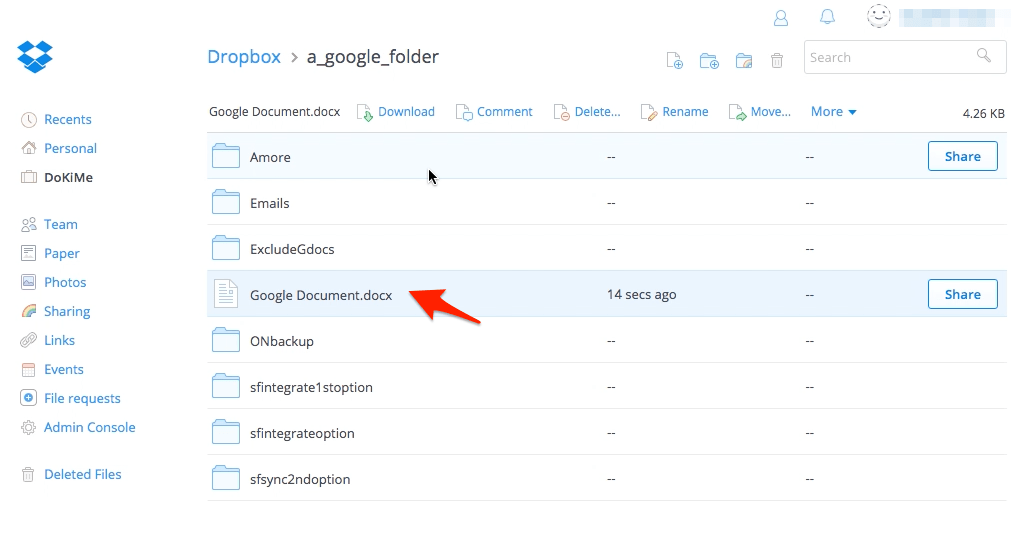Share Google Document.docx
The width and height of the screenshot is (1031, 544).
963,295
